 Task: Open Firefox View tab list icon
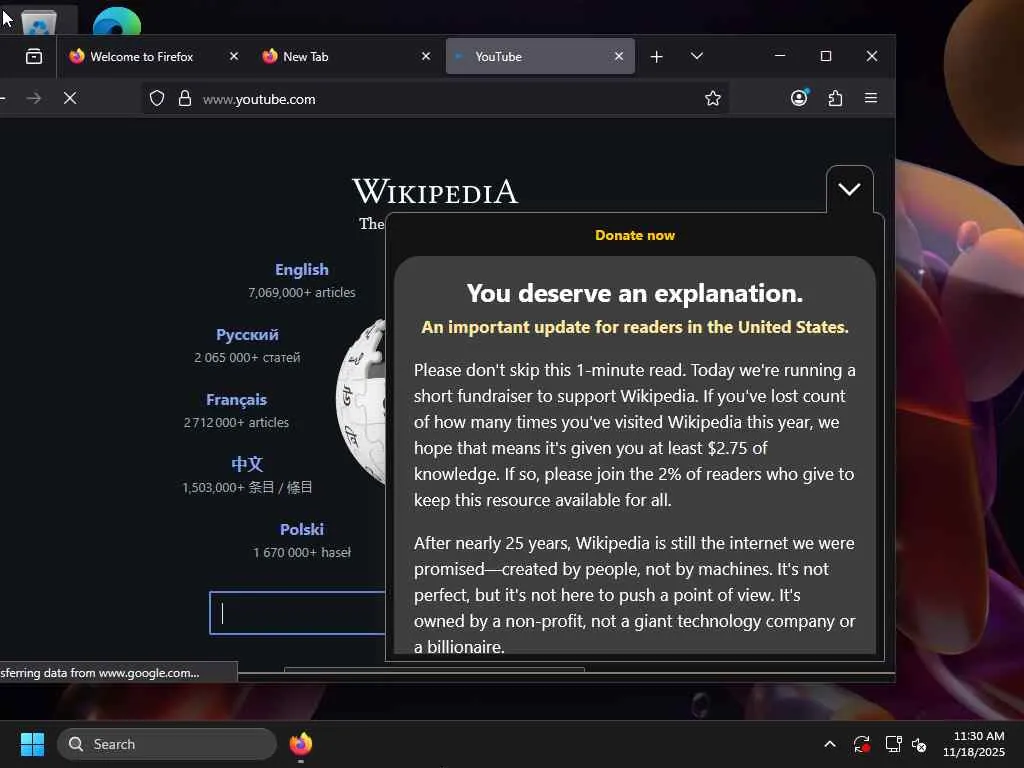[x=34, y=57]
